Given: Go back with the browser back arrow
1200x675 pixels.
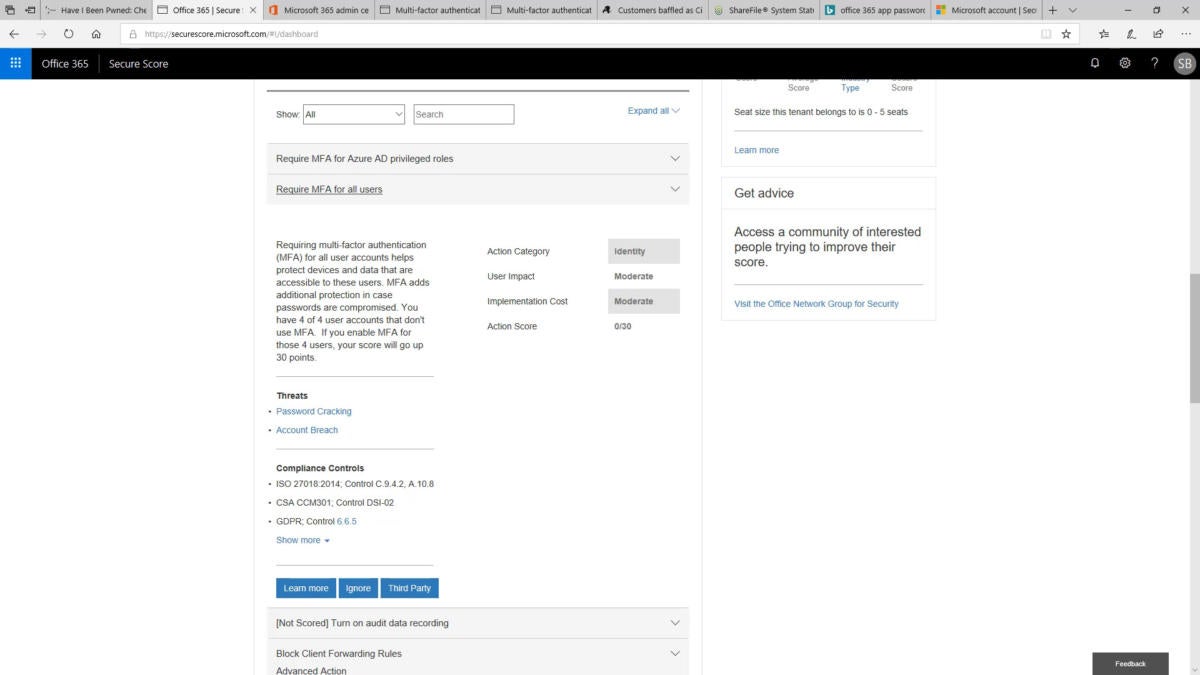Looking at the screenshot, I should [x=14, y=33].
